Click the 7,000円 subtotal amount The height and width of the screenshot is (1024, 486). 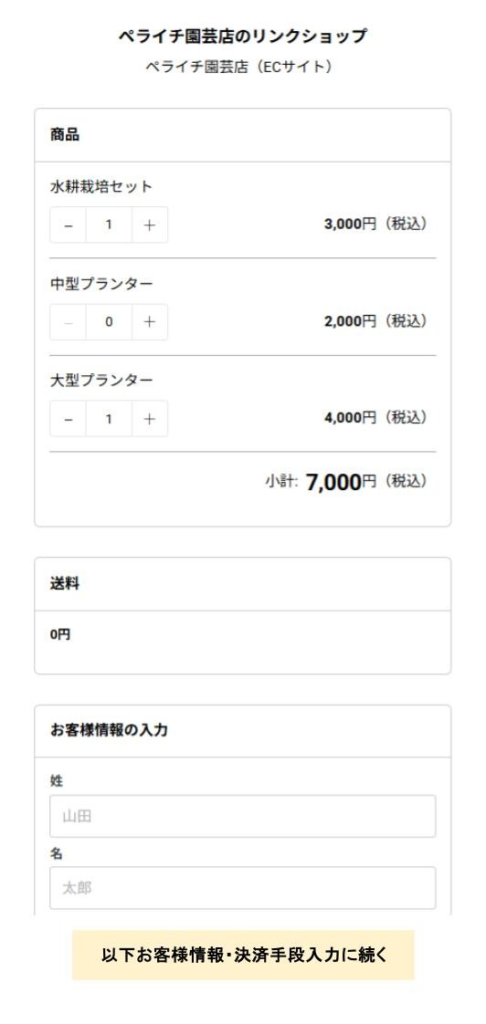341,483
